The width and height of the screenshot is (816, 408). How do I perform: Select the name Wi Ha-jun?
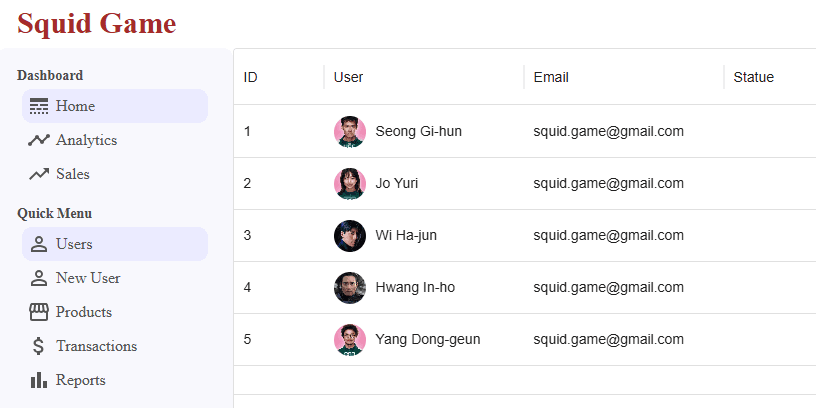click(406, 236)
